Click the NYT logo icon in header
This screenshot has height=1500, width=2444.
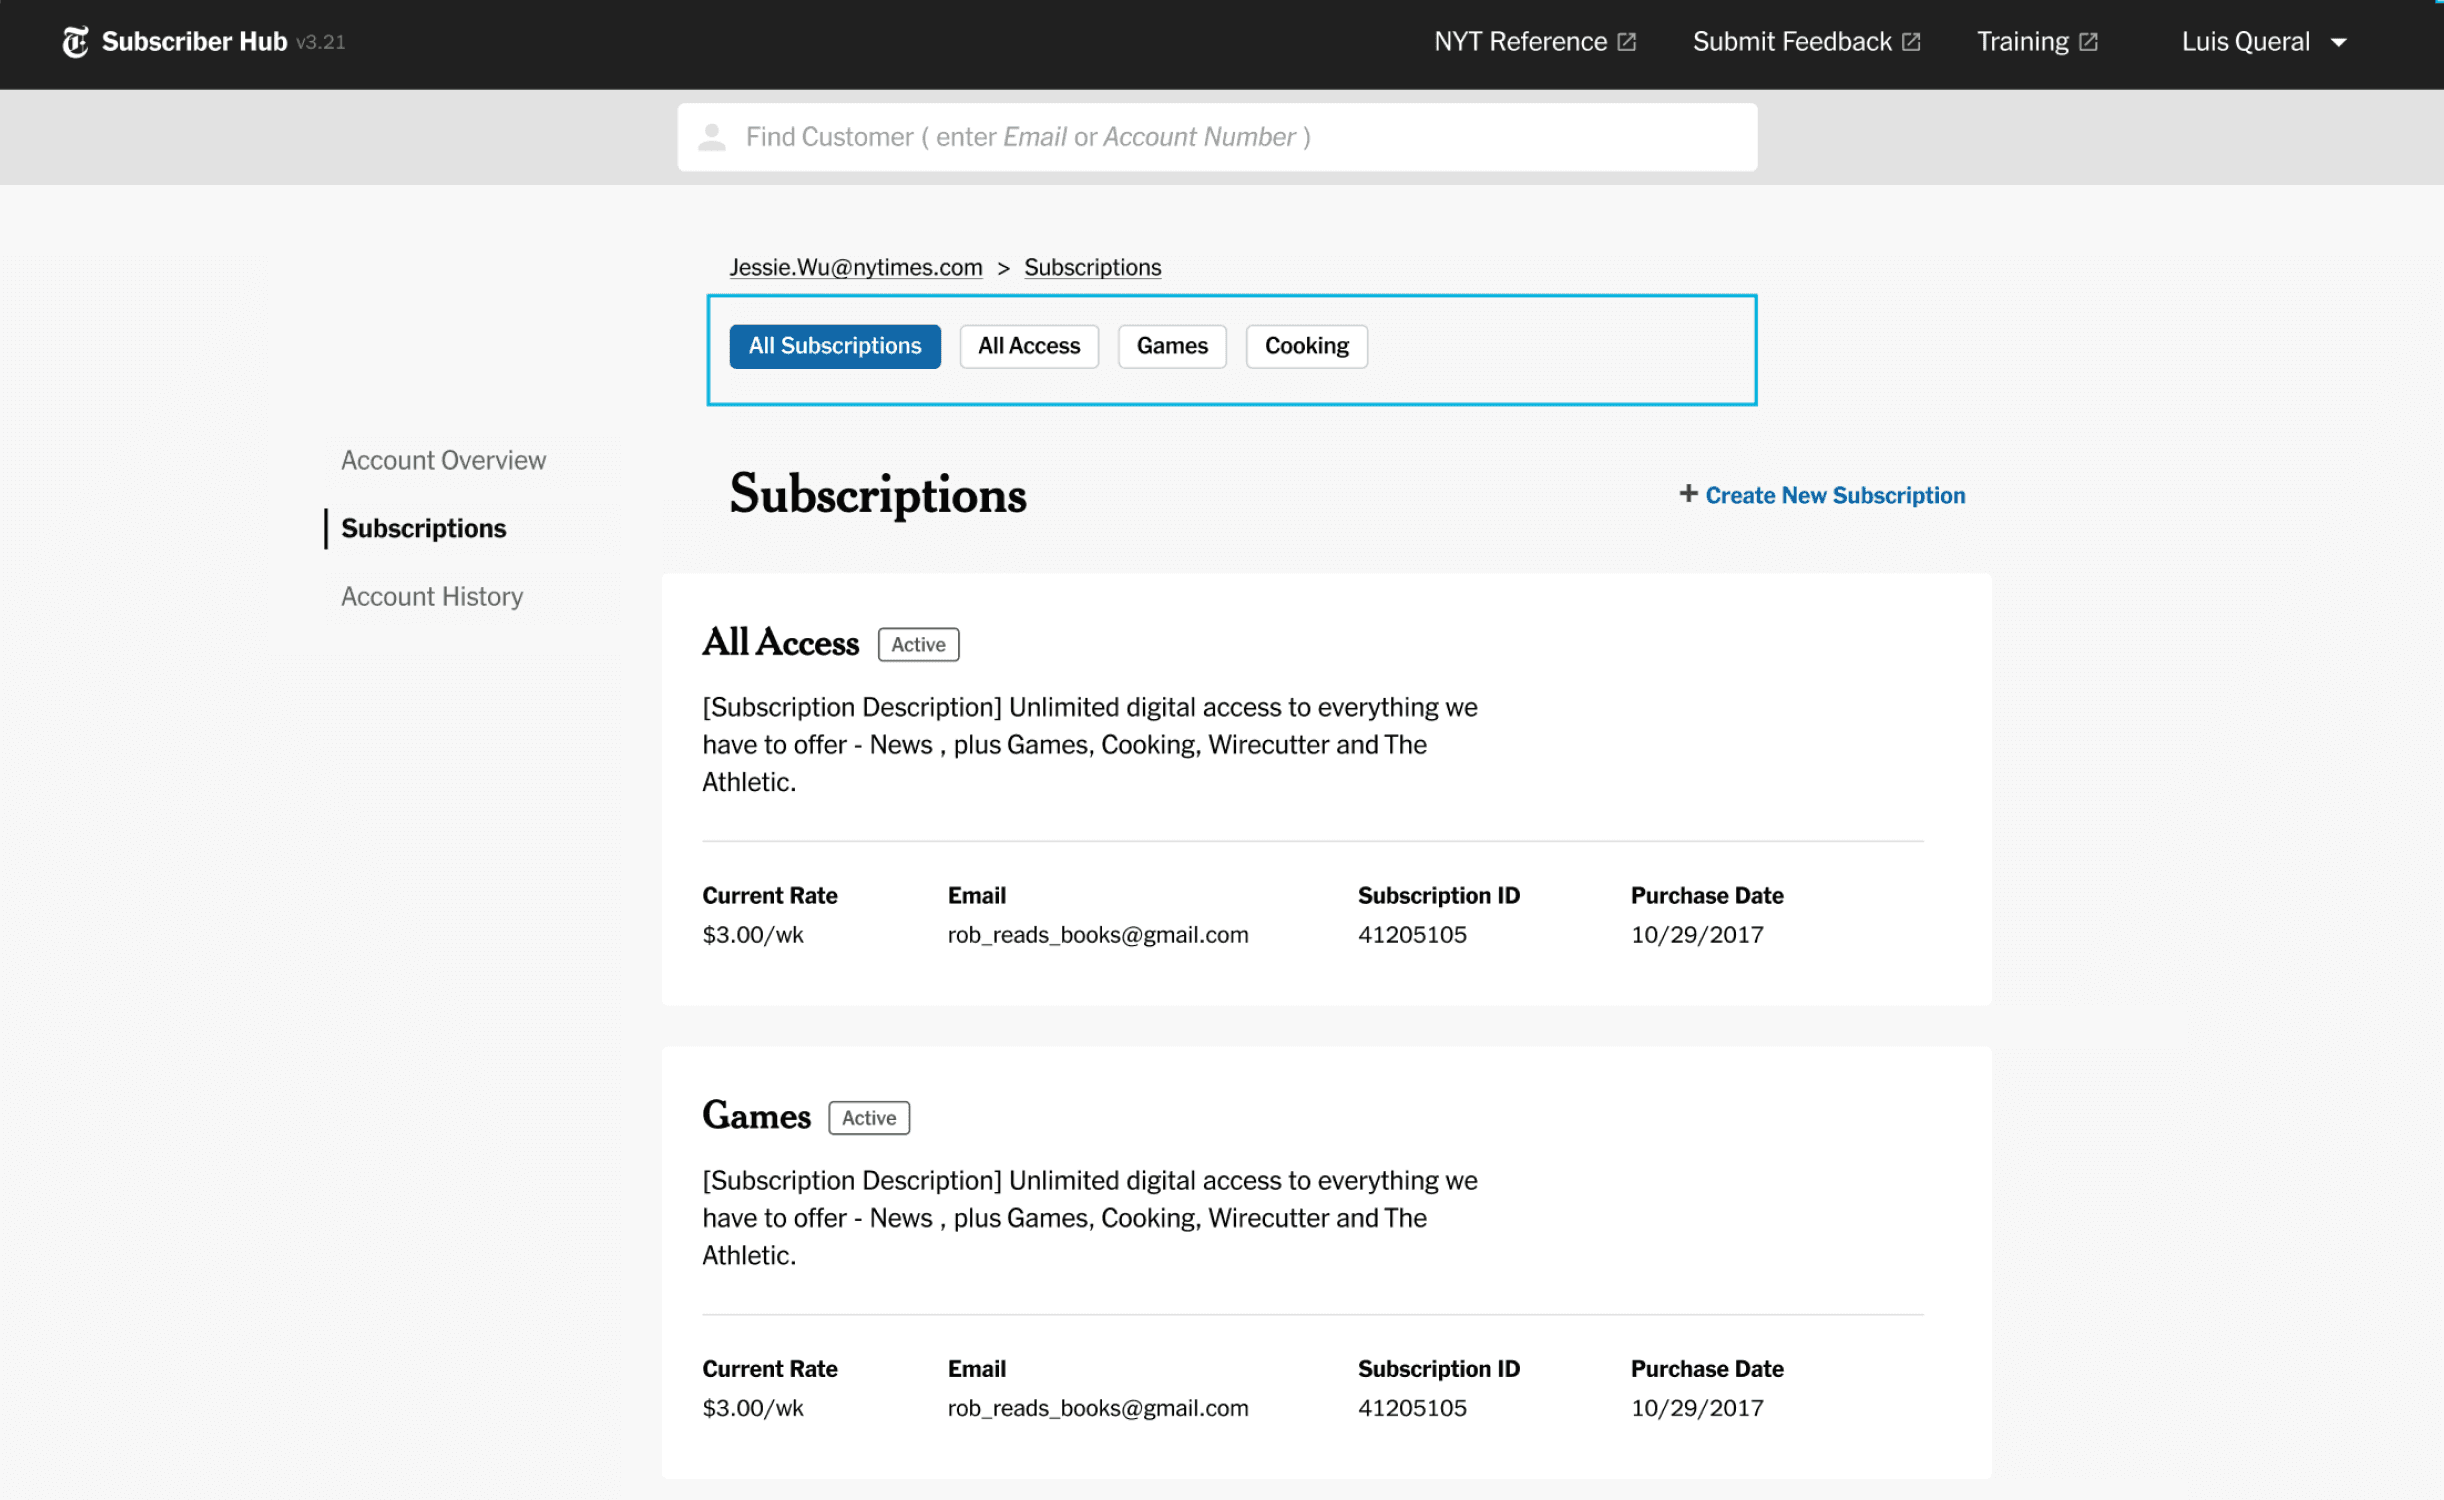[75, 42]
